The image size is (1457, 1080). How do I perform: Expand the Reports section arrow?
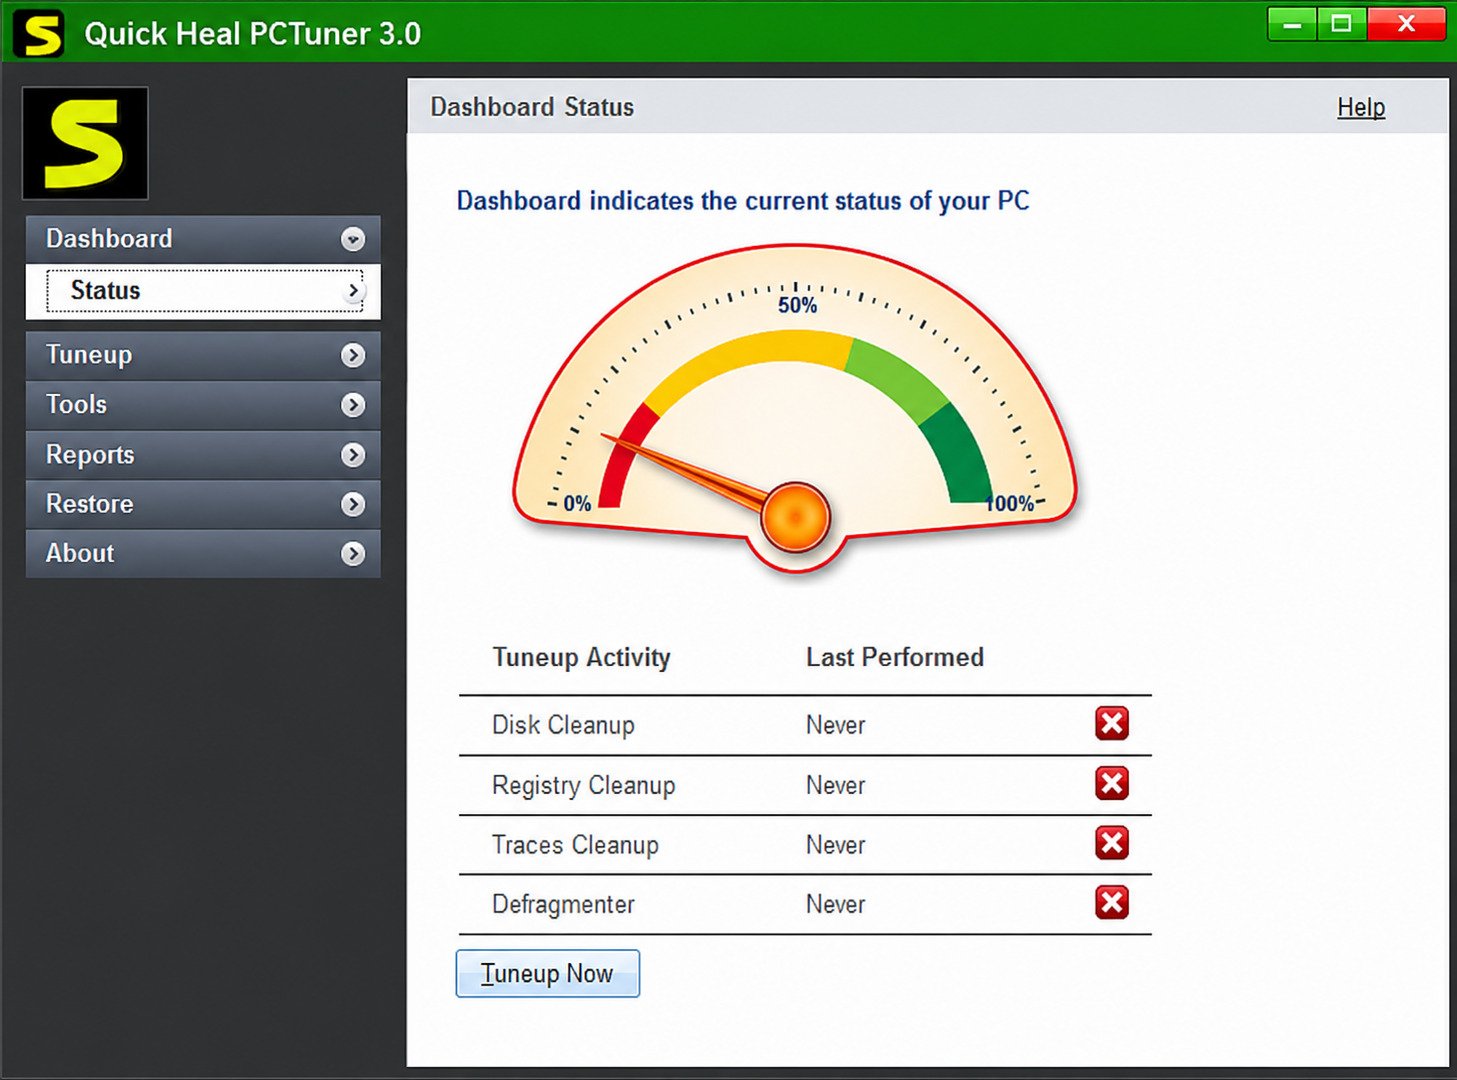(x=352, y=455)
